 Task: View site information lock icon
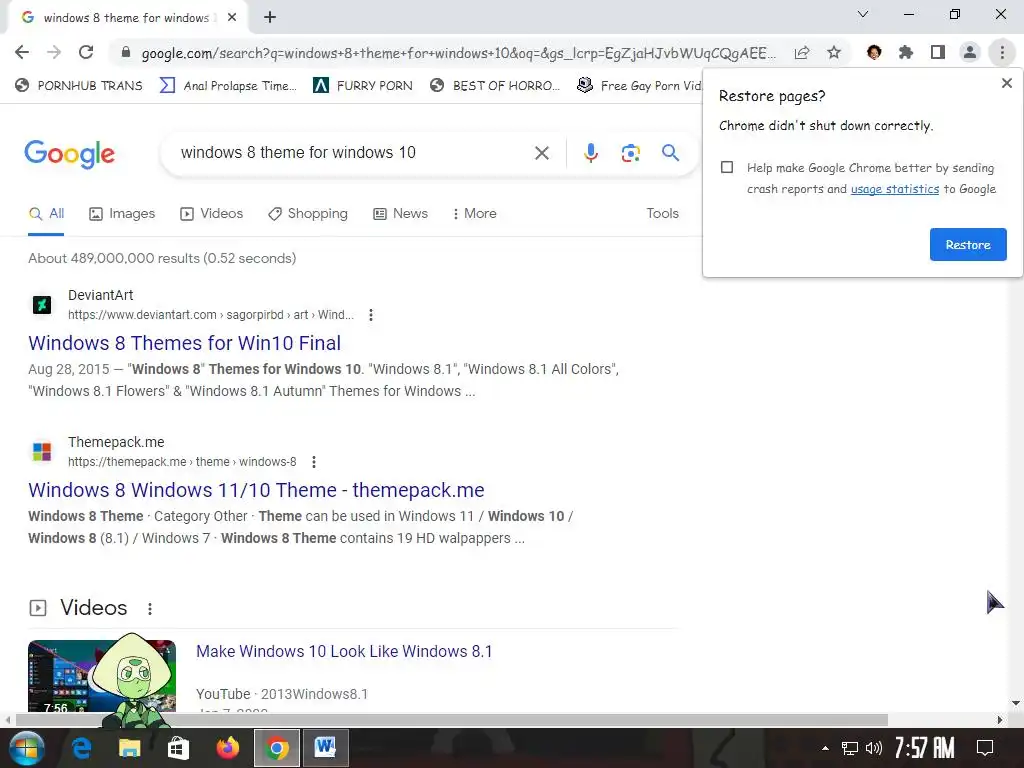tap(126, 52)
